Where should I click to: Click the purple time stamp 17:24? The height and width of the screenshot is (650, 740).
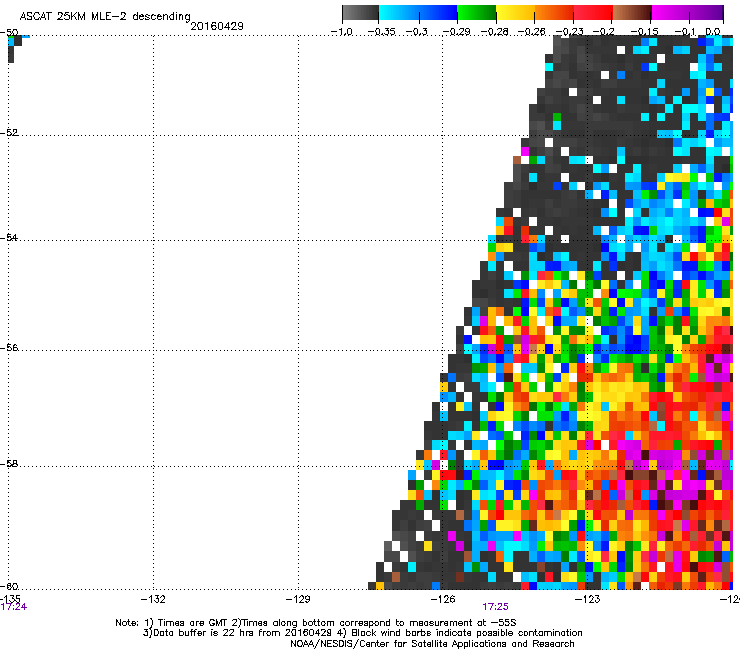tap(14, 607)
